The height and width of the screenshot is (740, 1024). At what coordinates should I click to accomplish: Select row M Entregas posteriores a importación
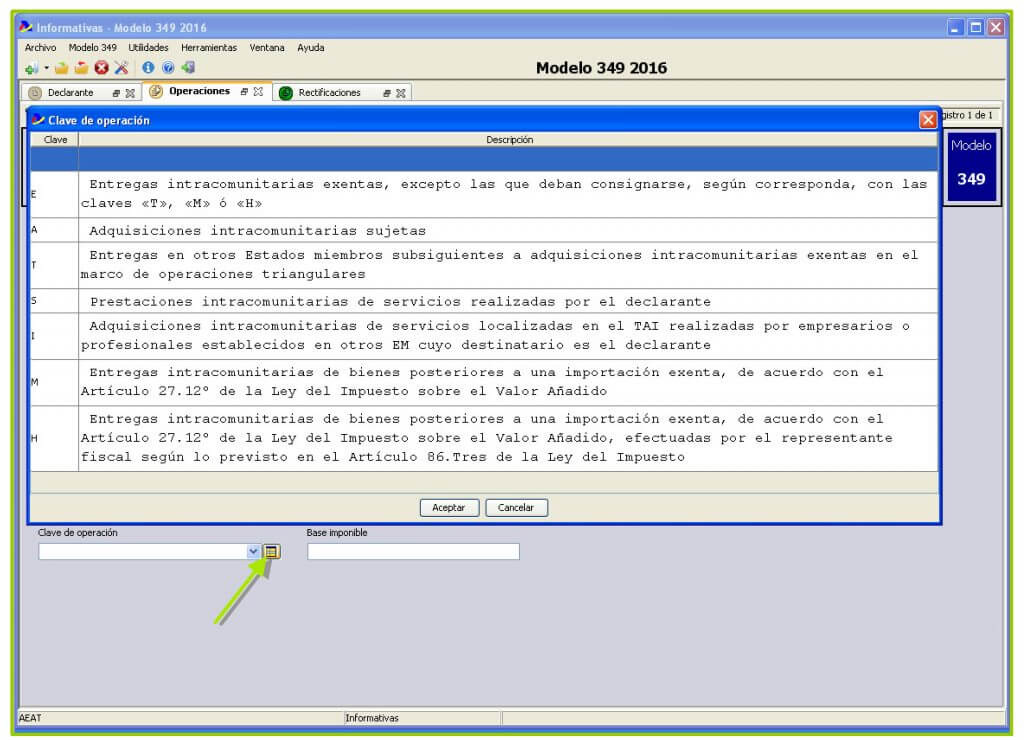tap(484, 382)
